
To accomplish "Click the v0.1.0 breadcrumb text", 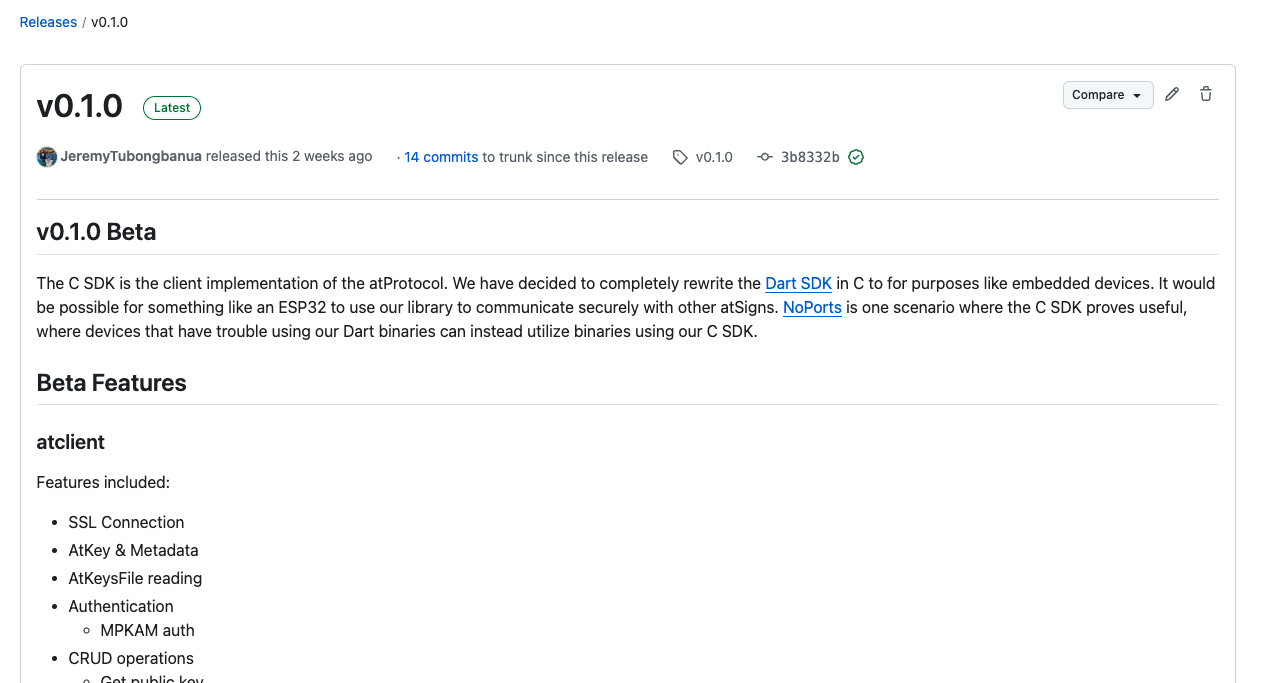I will click(109, 22).
